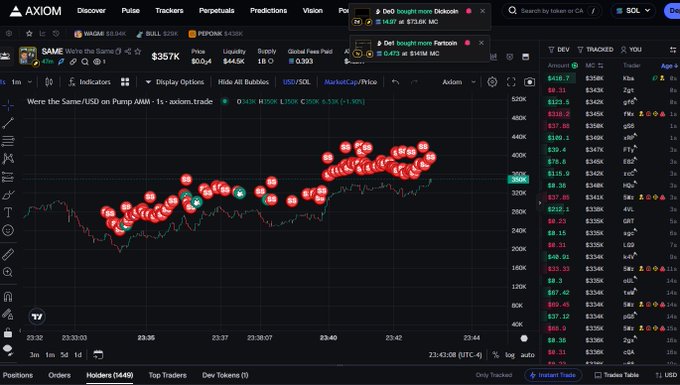Open the Trackers page
The image size is (680, 385).
click(x=169, y=11)
